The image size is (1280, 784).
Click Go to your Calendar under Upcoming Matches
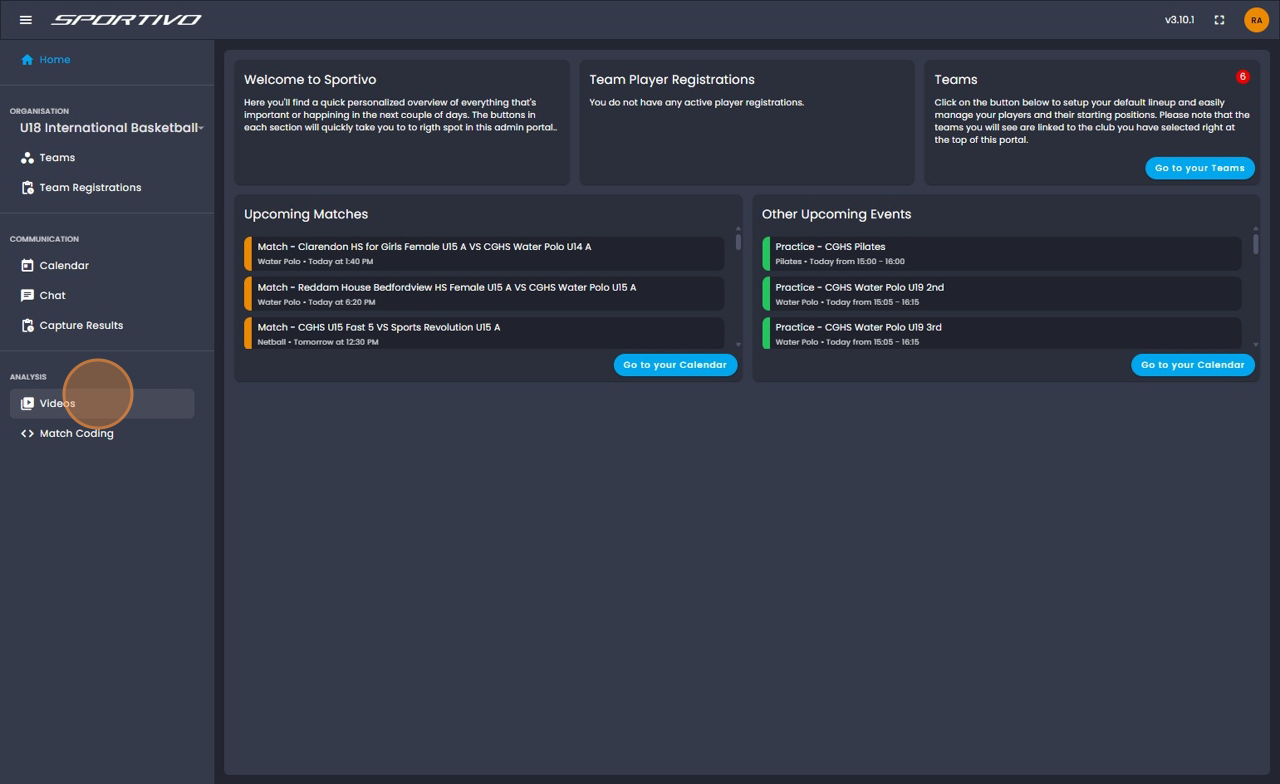(675, 365)
